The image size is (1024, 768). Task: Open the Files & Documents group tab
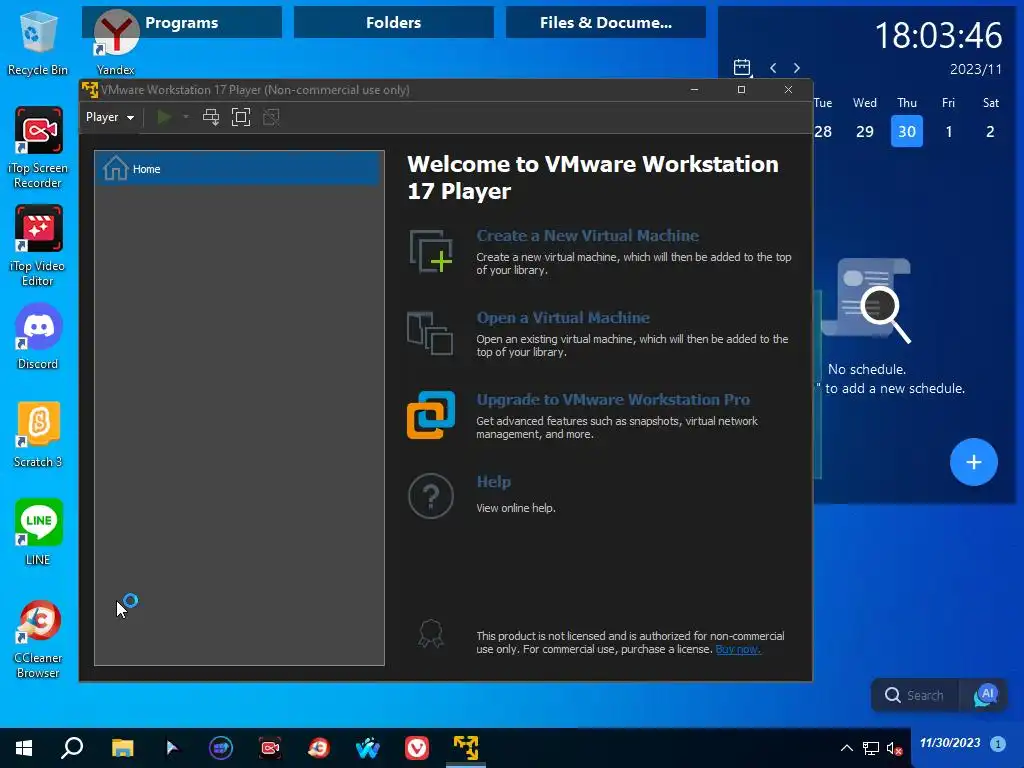coord(606,22)
